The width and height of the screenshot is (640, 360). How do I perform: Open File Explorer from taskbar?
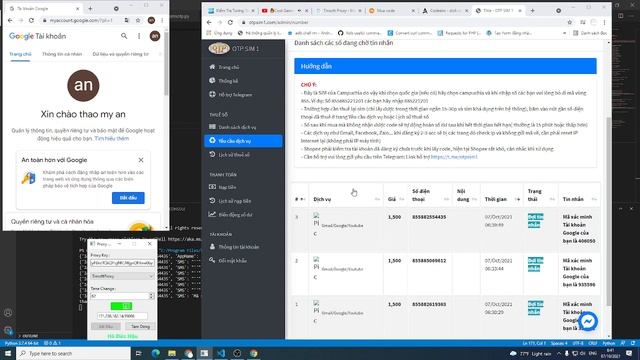[172, 353]
